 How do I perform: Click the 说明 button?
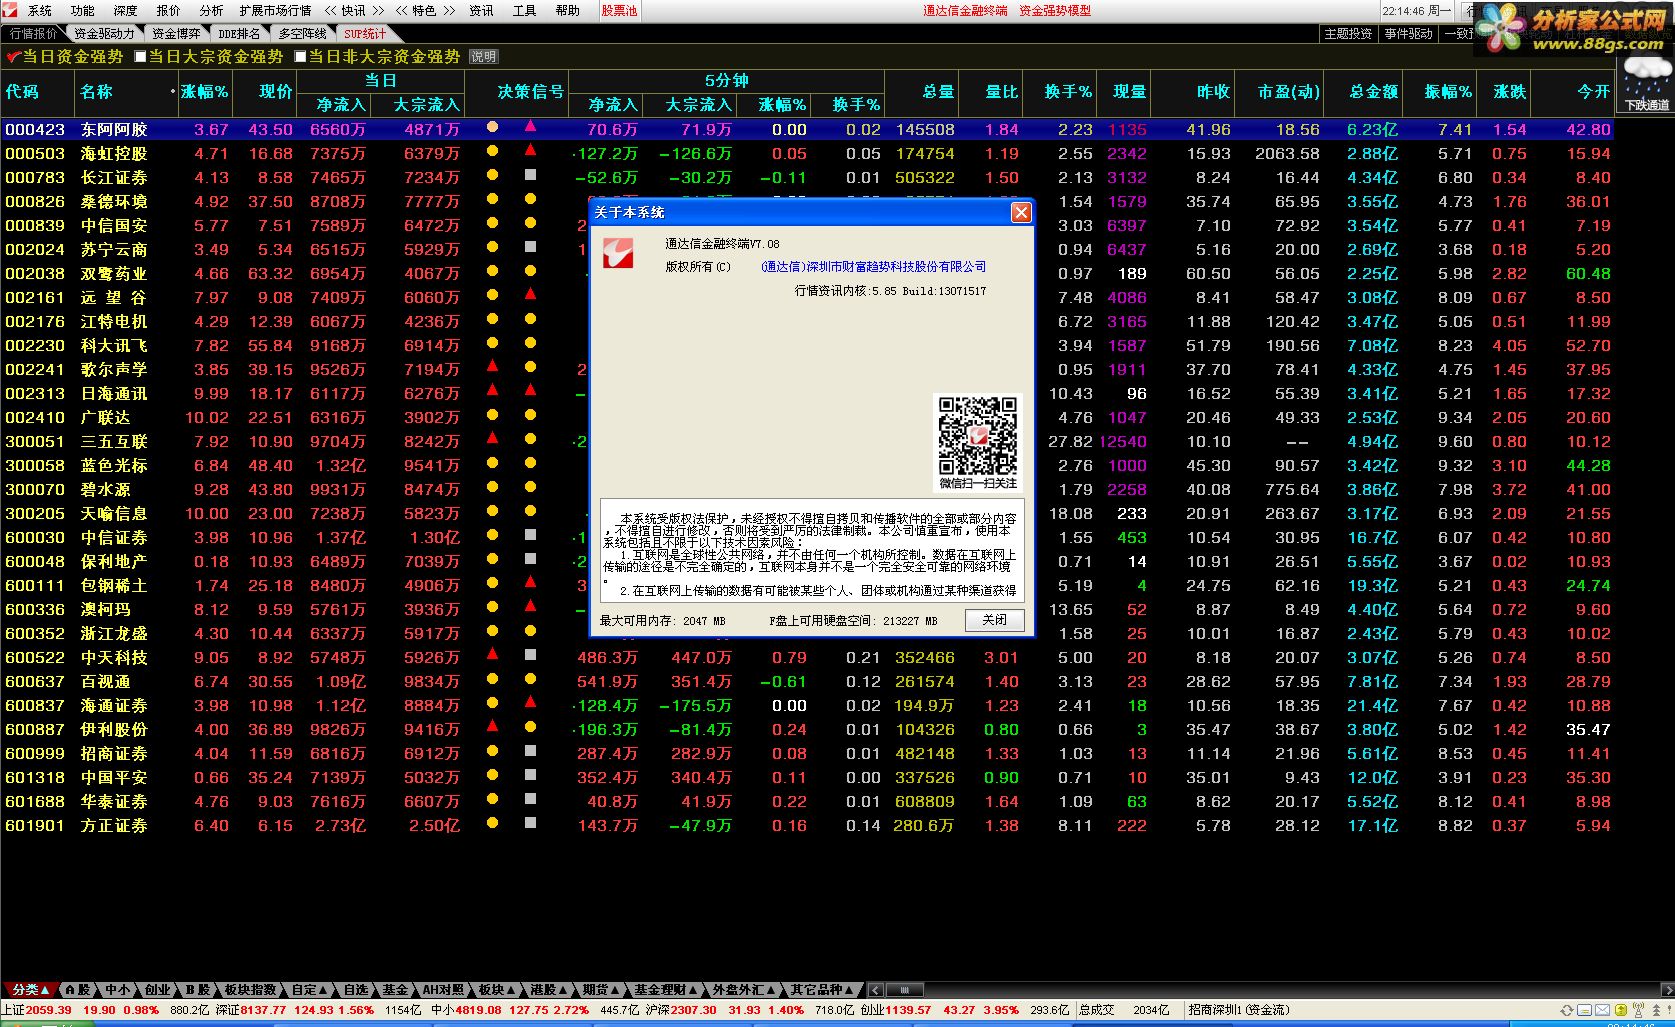point(483,57)
